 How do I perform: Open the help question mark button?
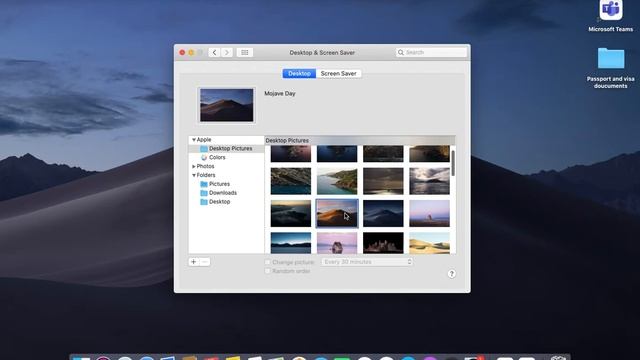click(x=451, y=274)
